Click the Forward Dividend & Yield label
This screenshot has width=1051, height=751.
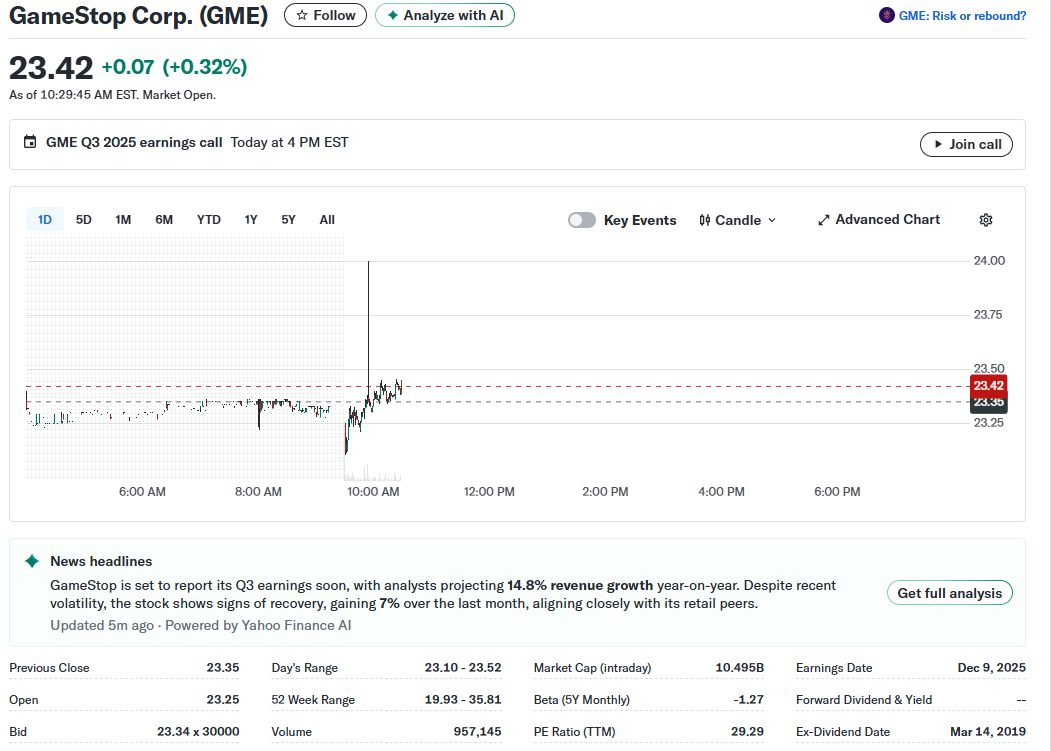pyautogui.click(x=864, y=700)
